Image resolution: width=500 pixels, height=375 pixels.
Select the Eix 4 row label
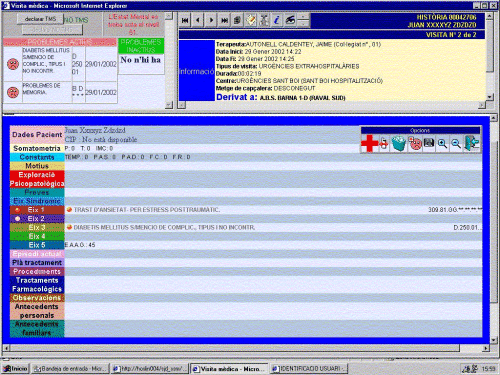pyautogui.click(x=37, y=236)
